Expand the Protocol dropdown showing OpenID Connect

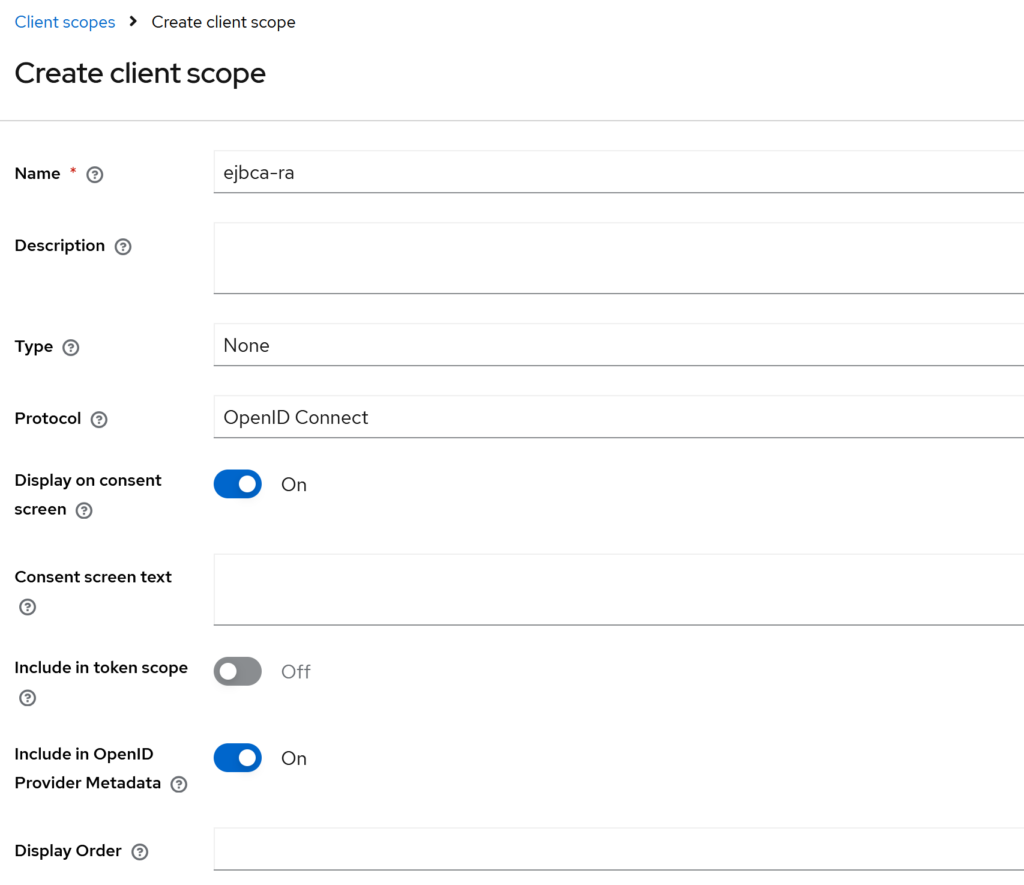pyautogui.click(x=618, y=417)
